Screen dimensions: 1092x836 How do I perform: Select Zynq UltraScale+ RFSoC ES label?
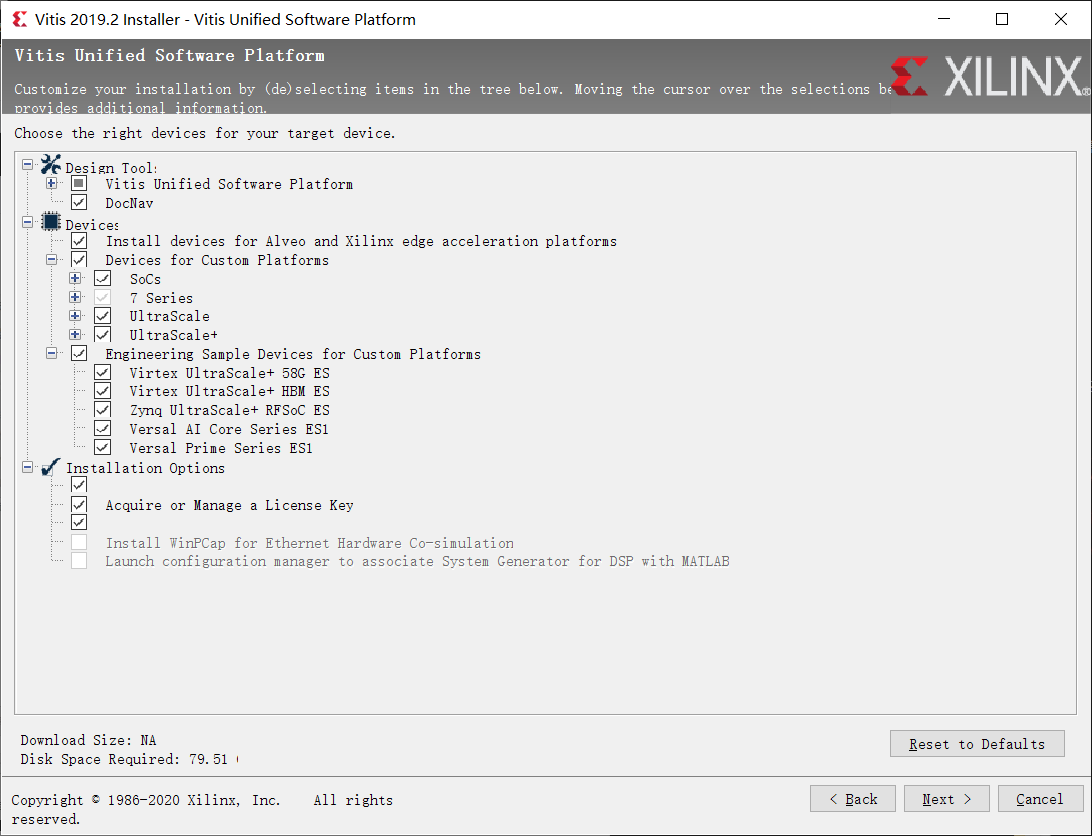(229, 410)
